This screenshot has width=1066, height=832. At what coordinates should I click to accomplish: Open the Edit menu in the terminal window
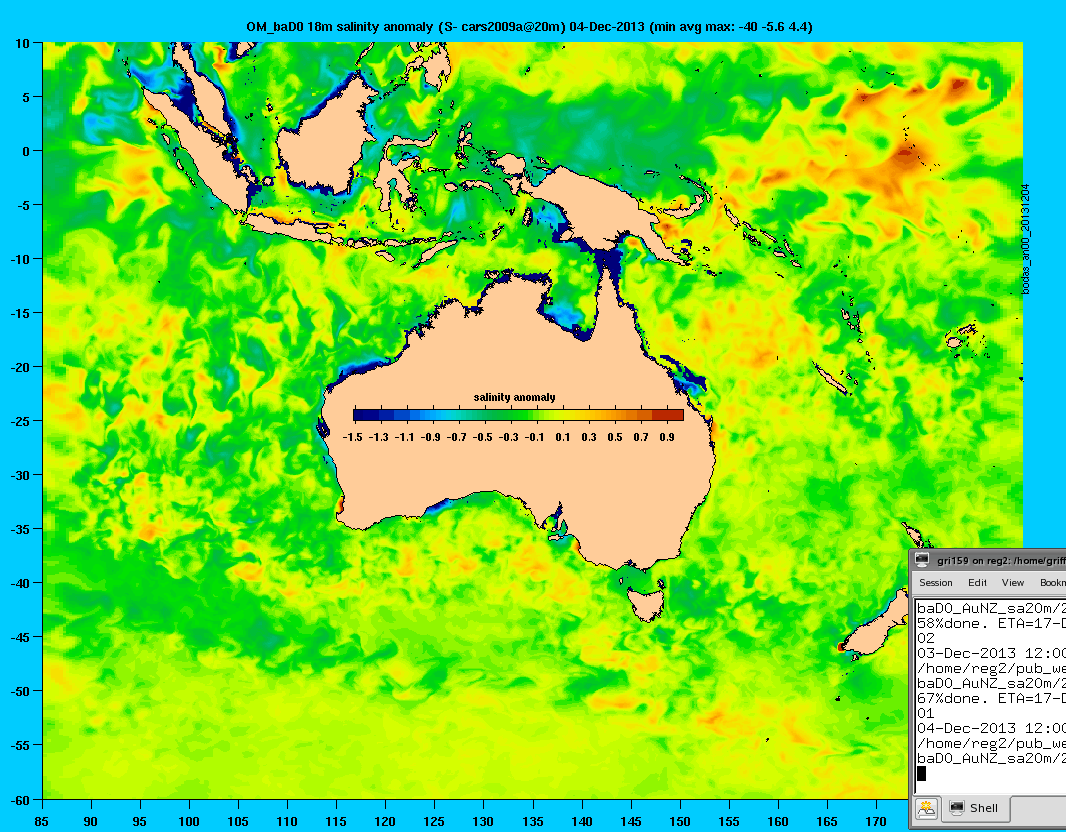pos(977,583)
